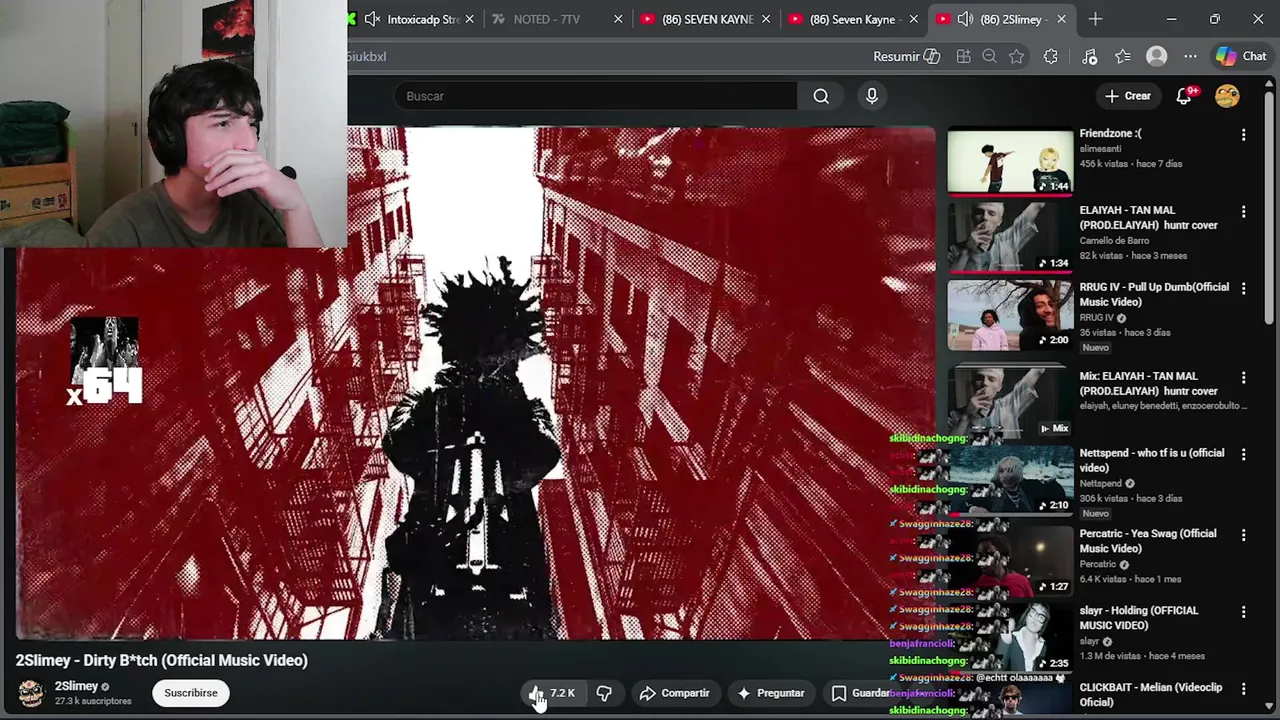Image resolution: width=1280 pixels, height=720 pixels.
Task: Click the Resumir button in address bar
Action: (x=906, y=57)
